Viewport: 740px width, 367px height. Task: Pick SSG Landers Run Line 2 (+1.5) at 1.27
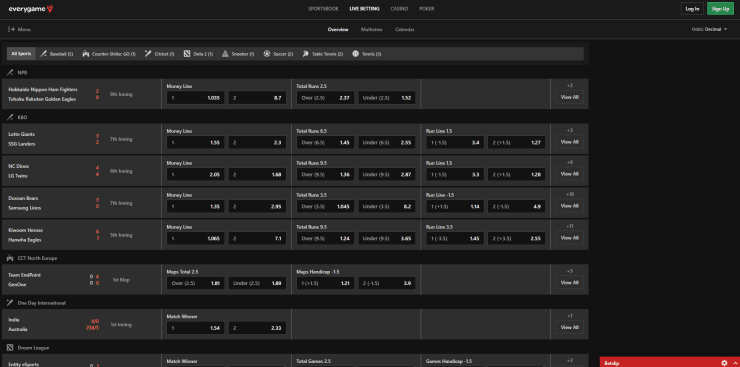517,142
